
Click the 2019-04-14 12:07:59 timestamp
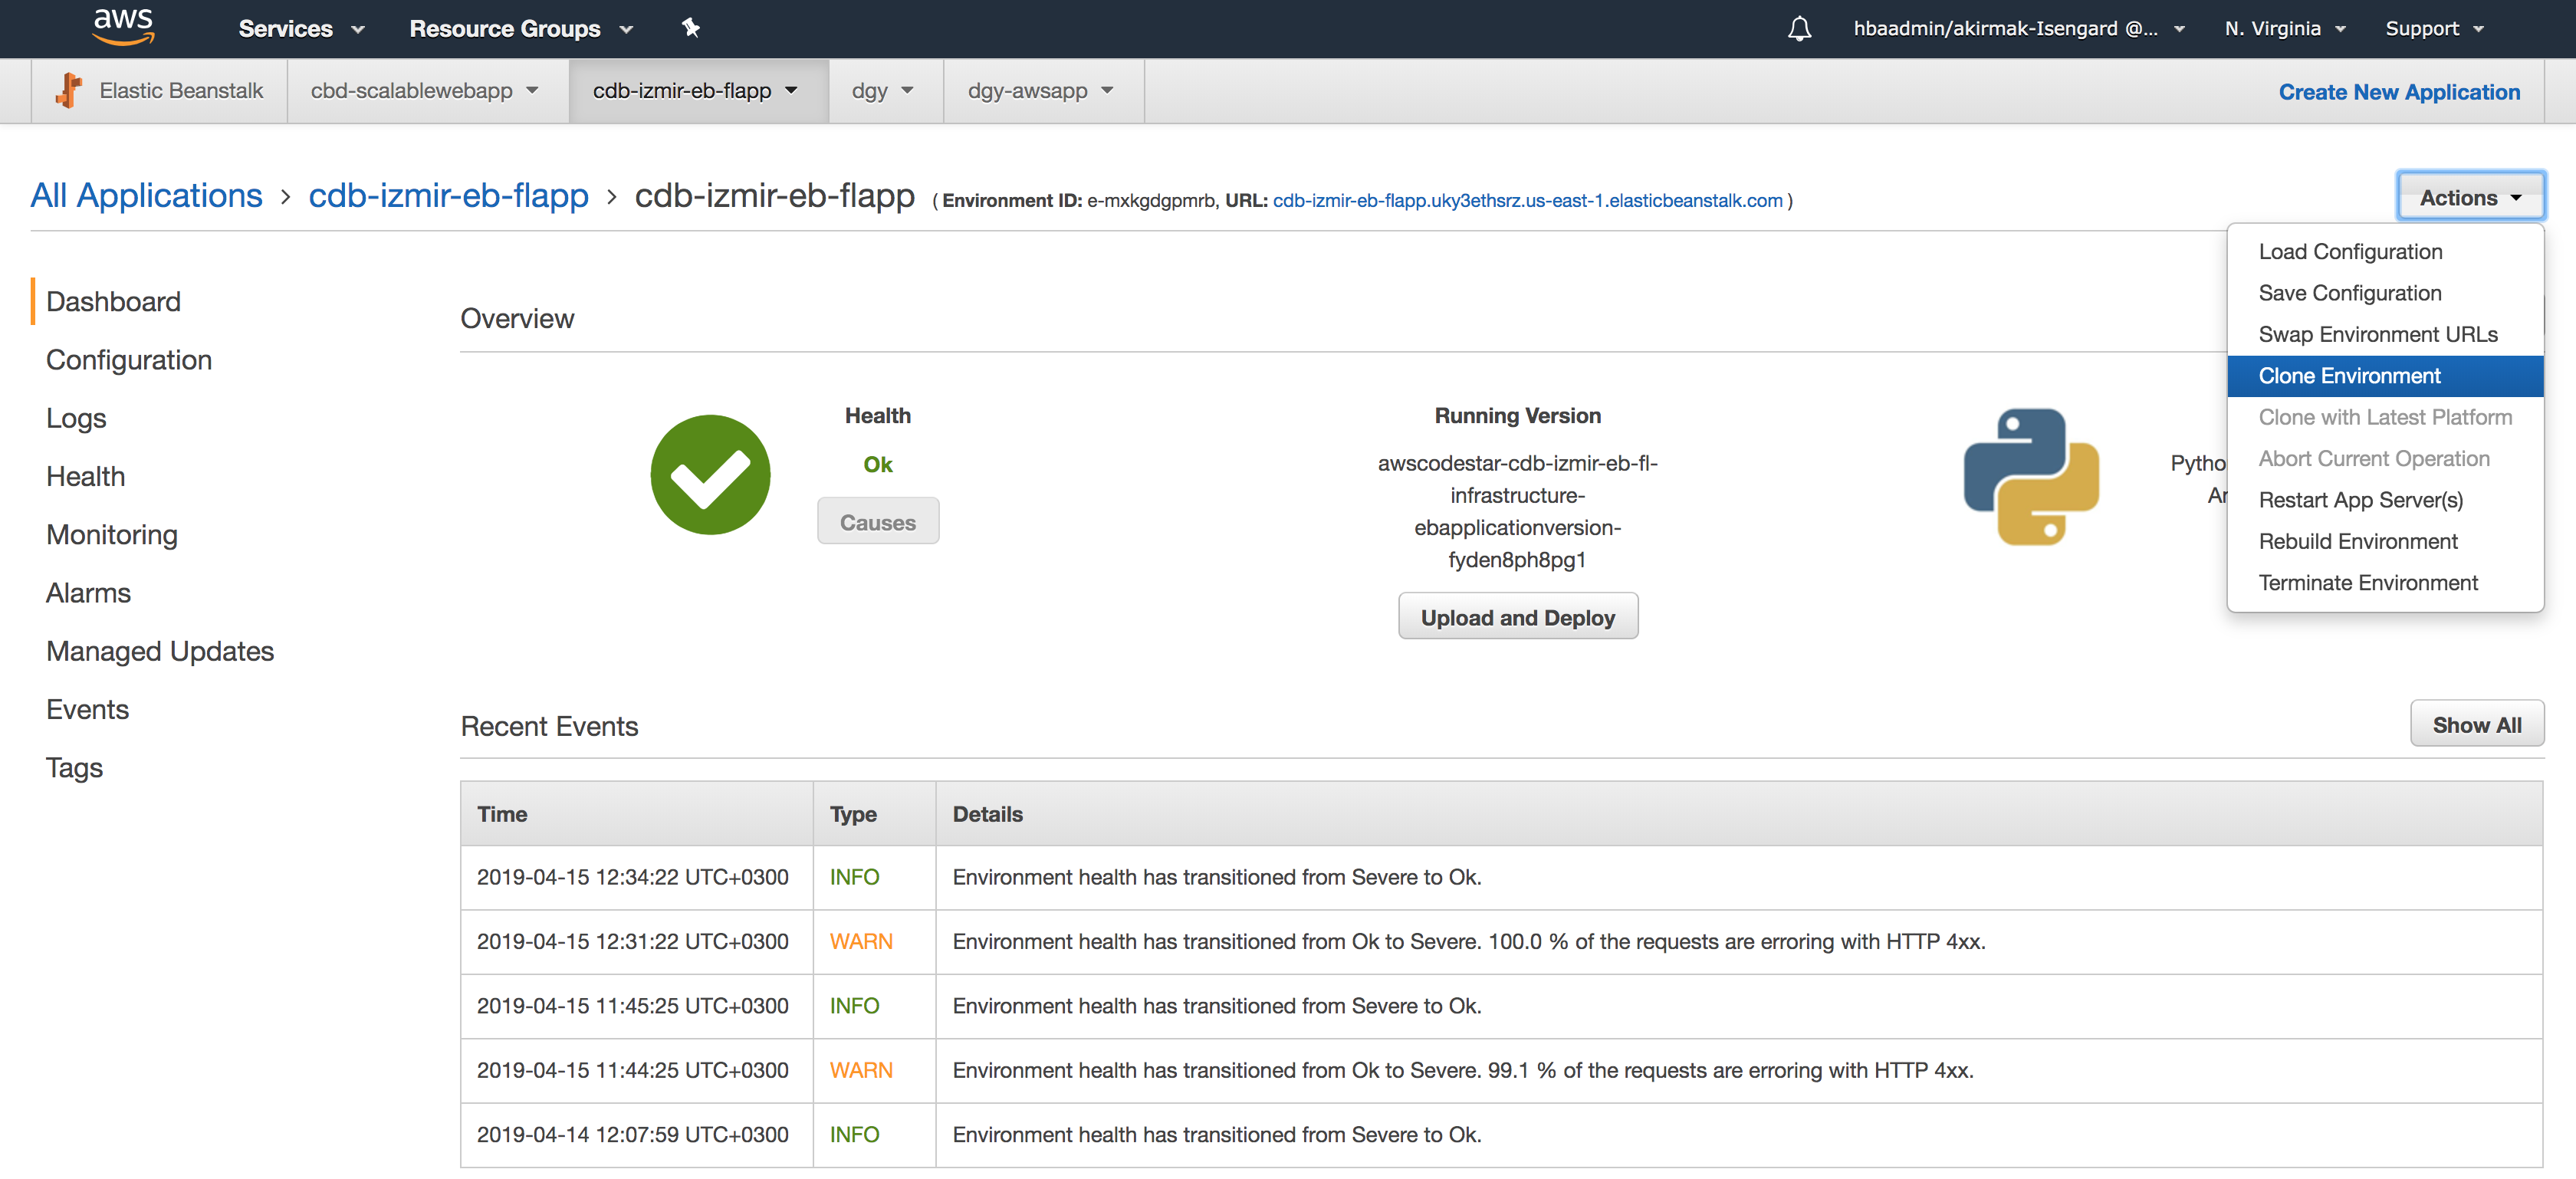(x=632, y=1134)
